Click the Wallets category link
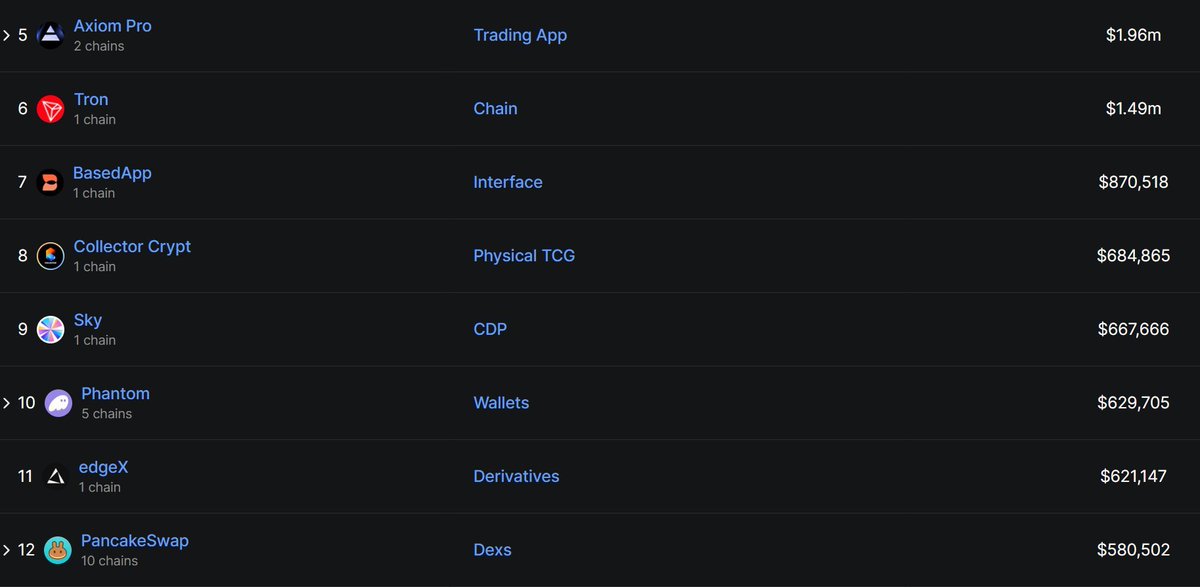 501,403
